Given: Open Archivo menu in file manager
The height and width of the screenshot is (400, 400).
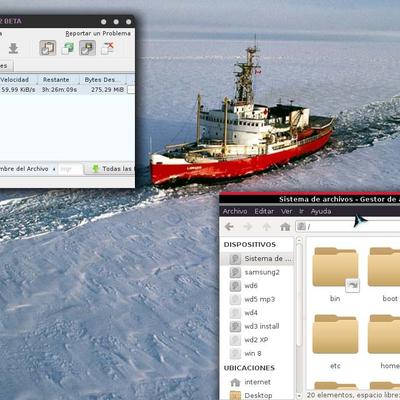Looking at the screenshot, I should [x=235, y=211].
